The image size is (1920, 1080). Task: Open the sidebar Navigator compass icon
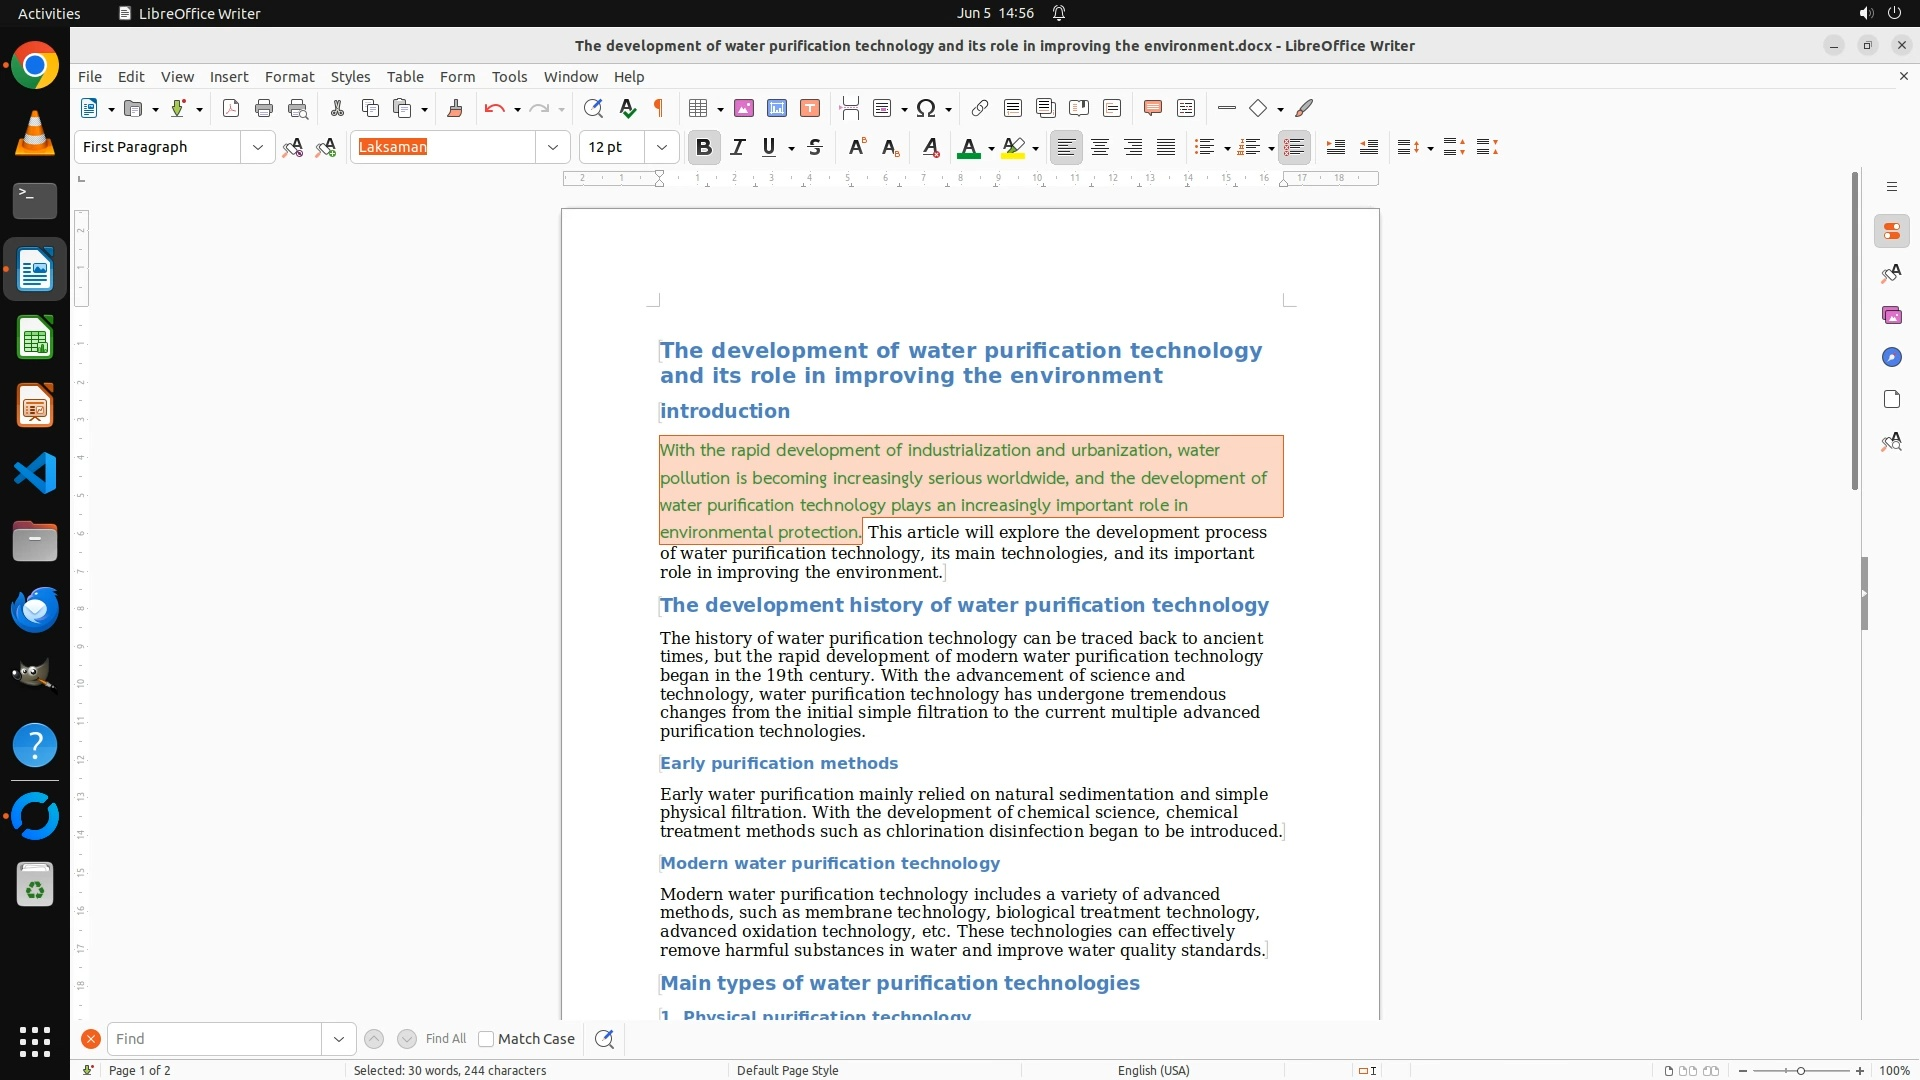click(x=1891, y=357)
